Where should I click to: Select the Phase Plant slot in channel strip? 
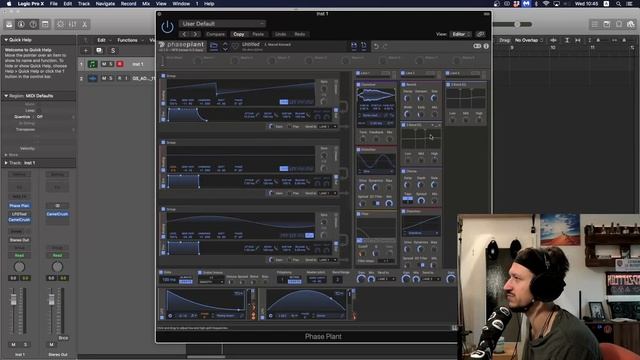[19, 206]
